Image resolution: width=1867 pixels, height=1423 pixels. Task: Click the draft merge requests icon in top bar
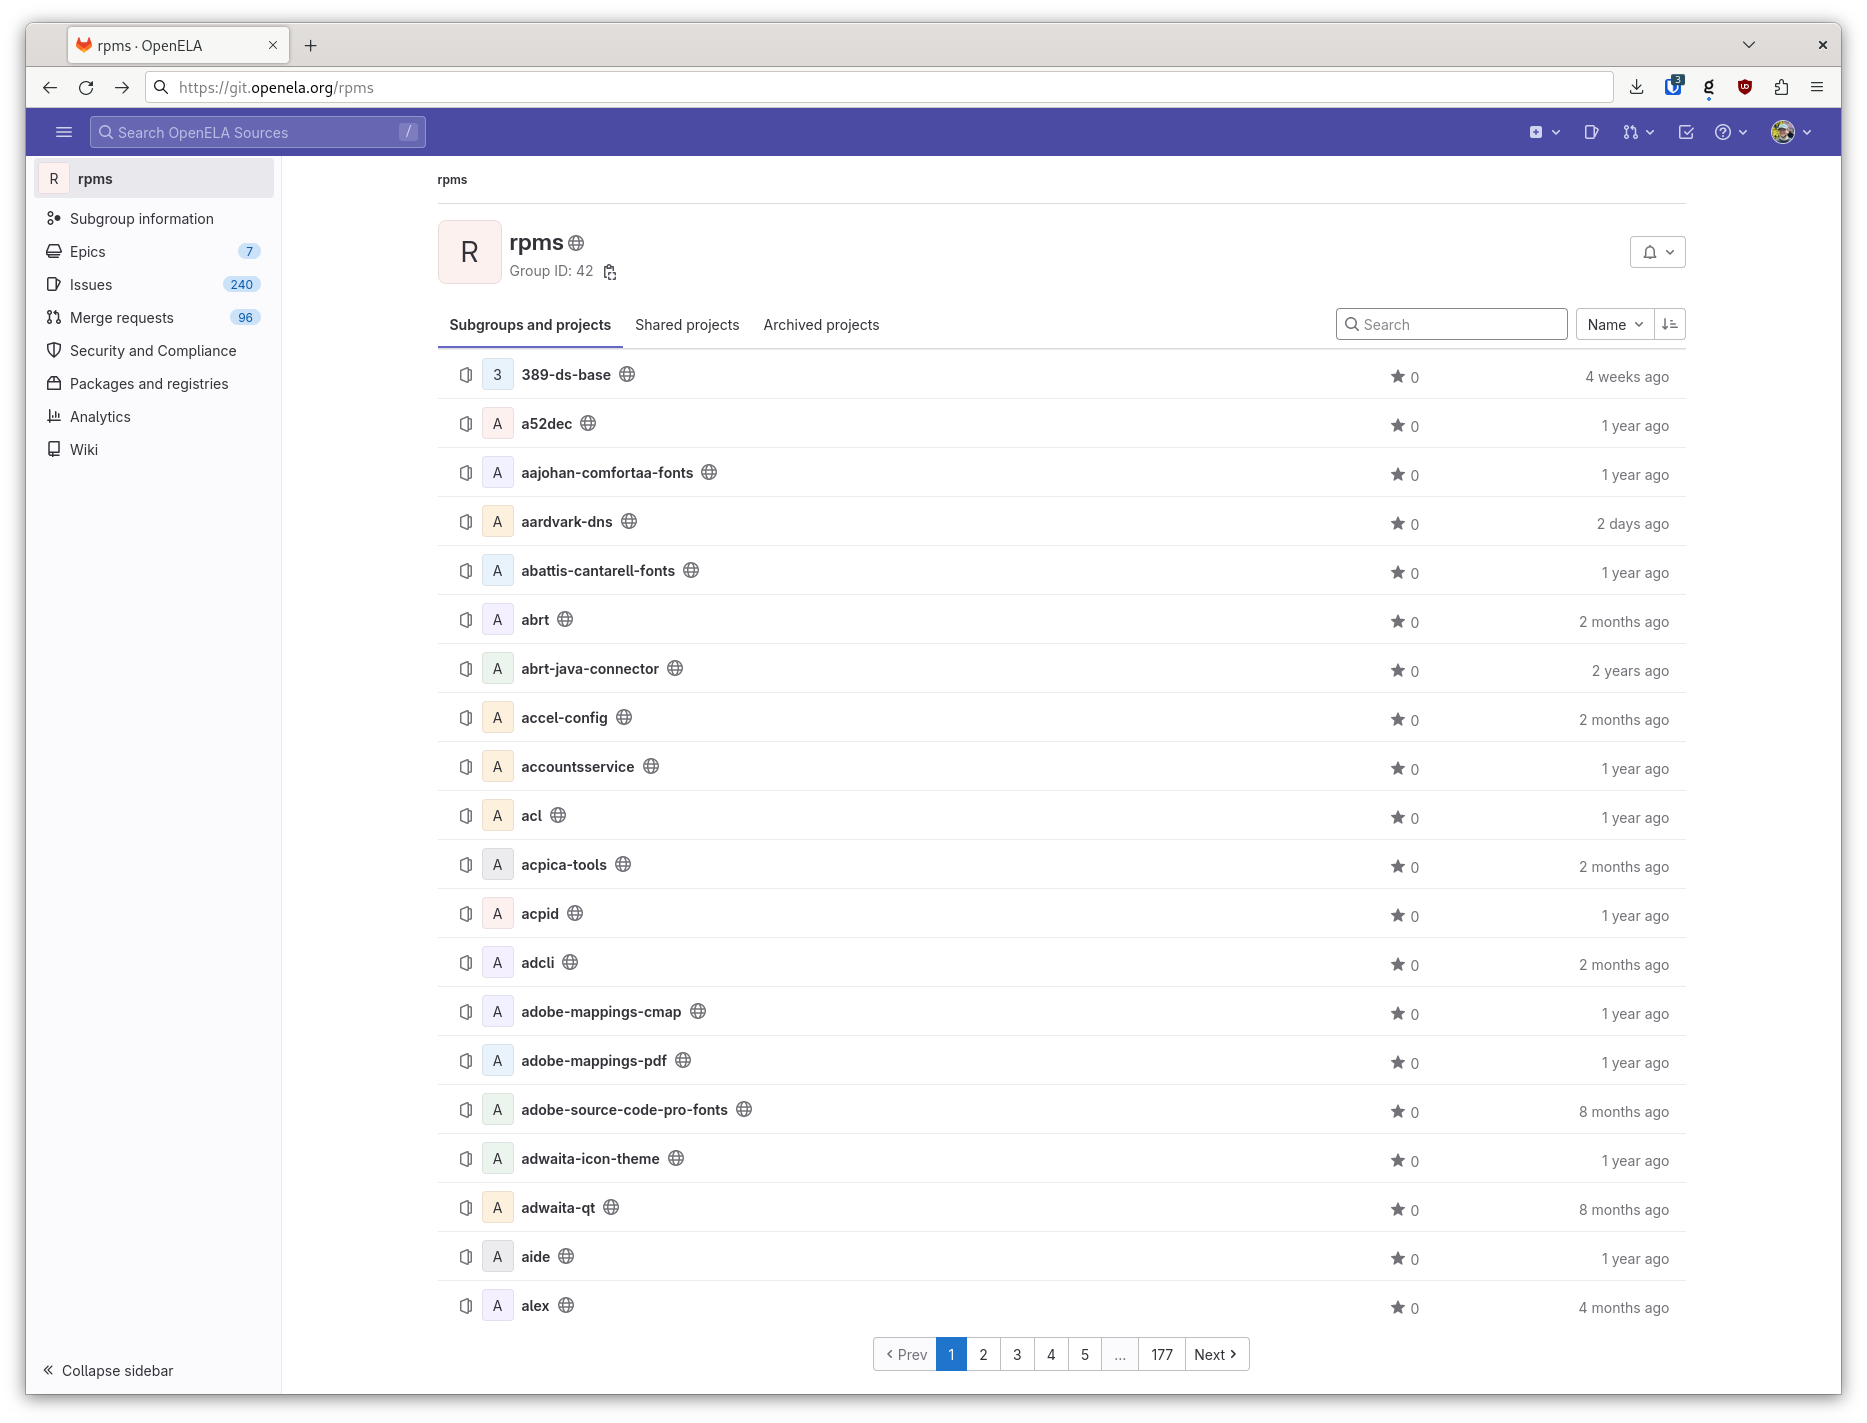pyautogui.click(x=1592, y=131)
